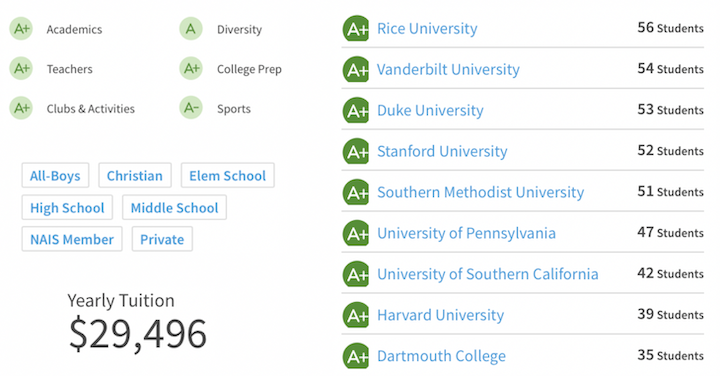The width and height of the screenshot is (720, 376).
Task: Click the Diversity A grade badge
Action: click(x=191, y=28)
